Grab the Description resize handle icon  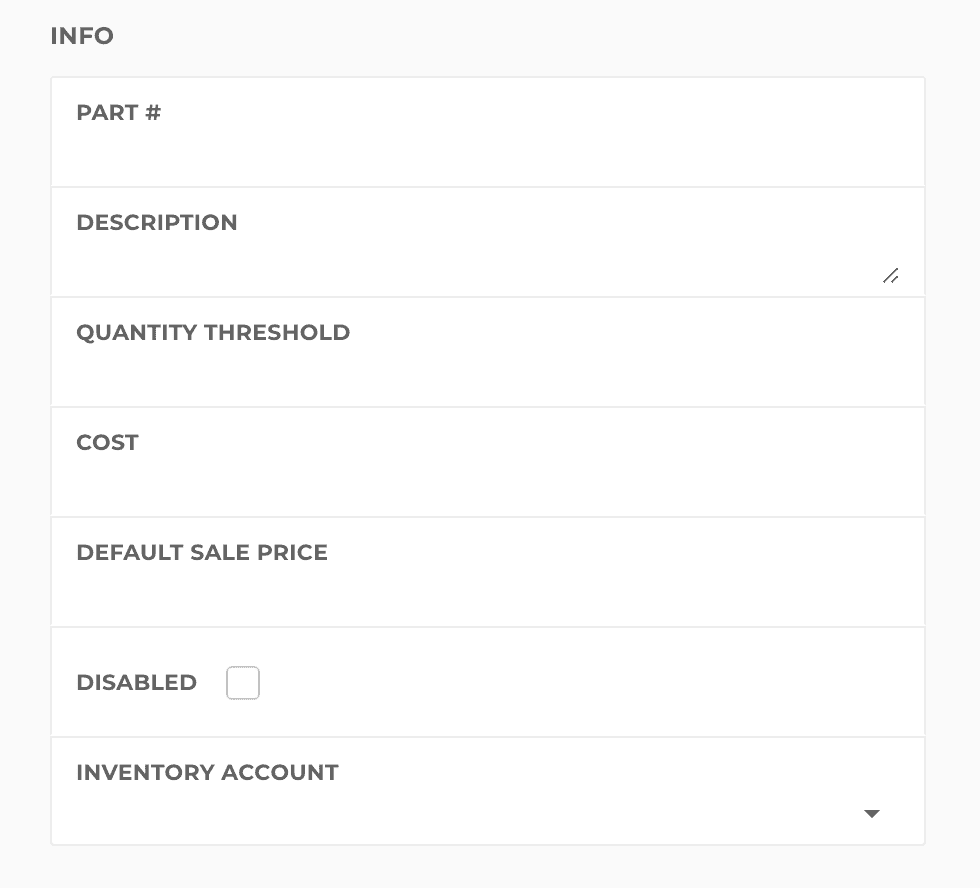pos(890,276)
